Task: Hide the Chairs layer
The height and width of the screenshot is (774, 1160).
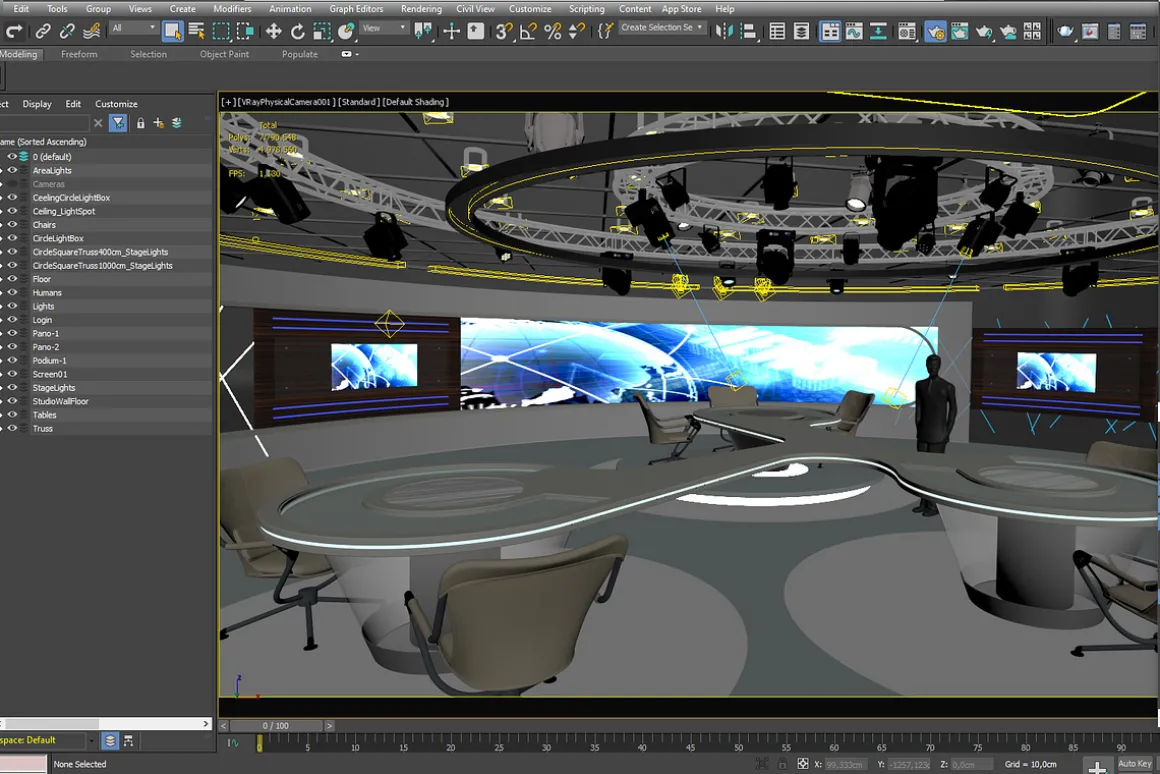Action: click(13, 225)
